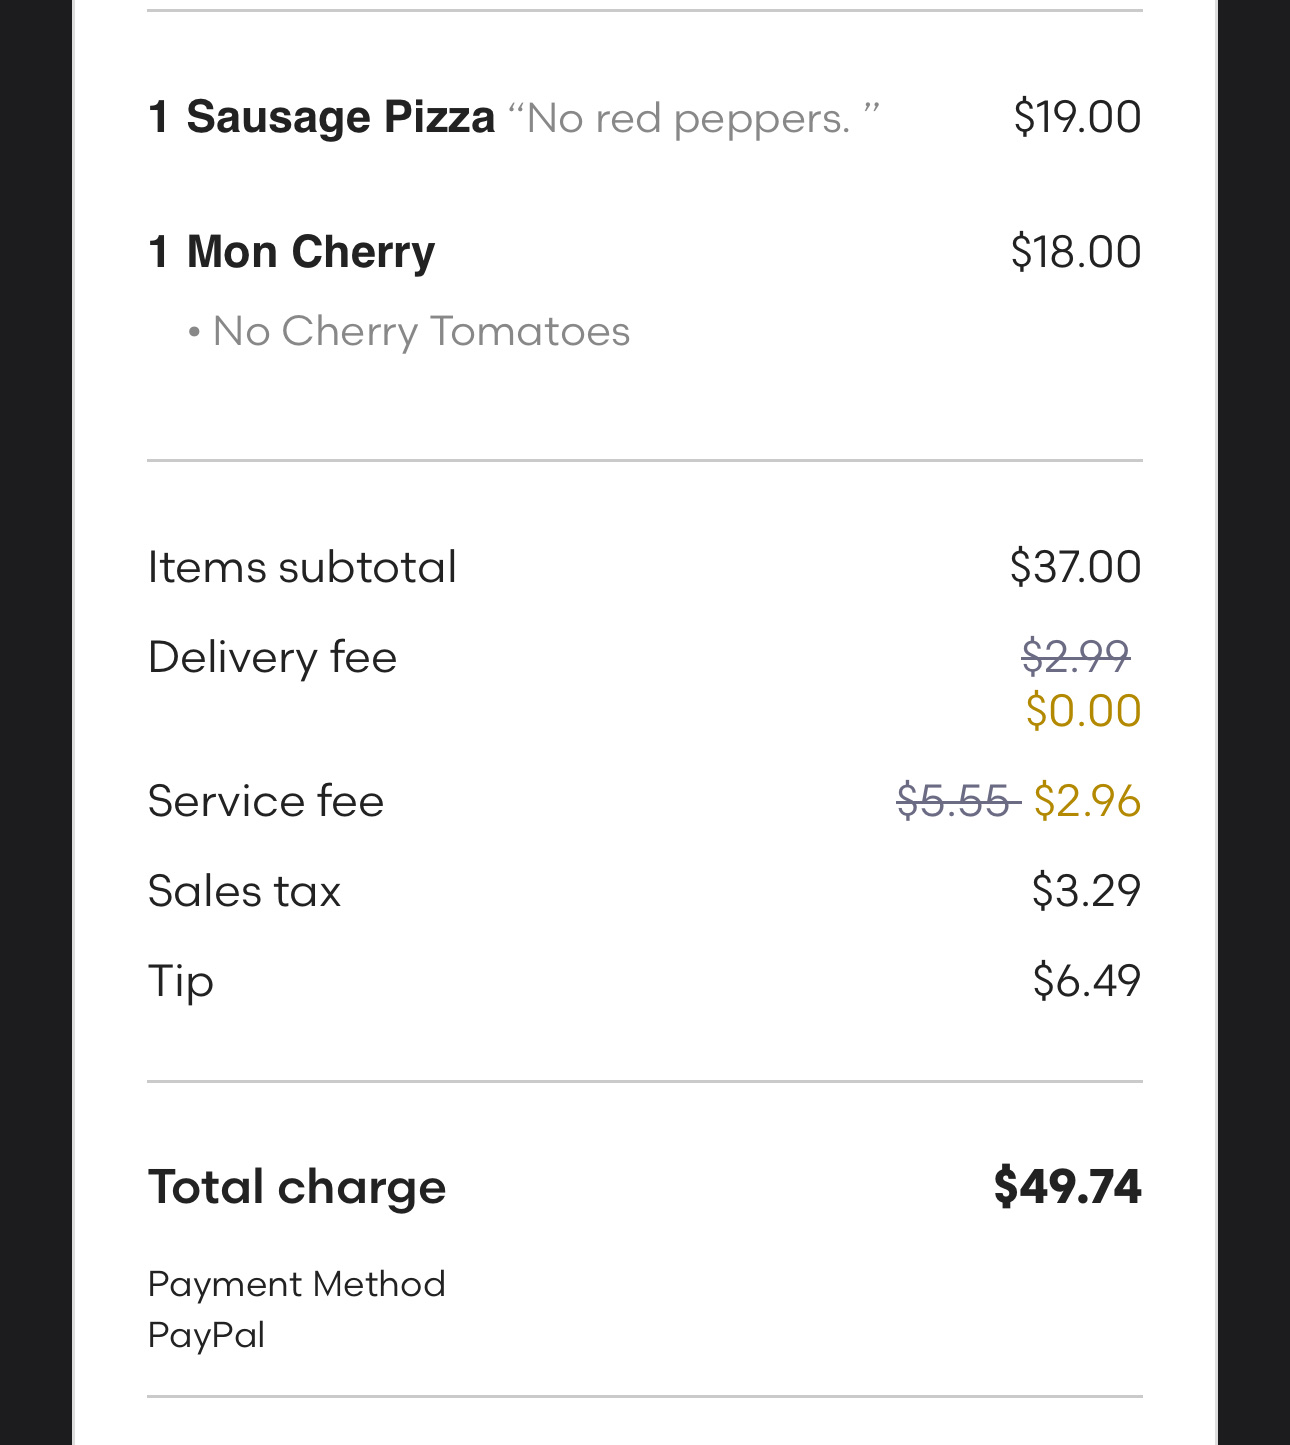Click the Items subtotal label
Image resolution: width=1290 pixels, height=1445 pixels.
pos(302,567)
